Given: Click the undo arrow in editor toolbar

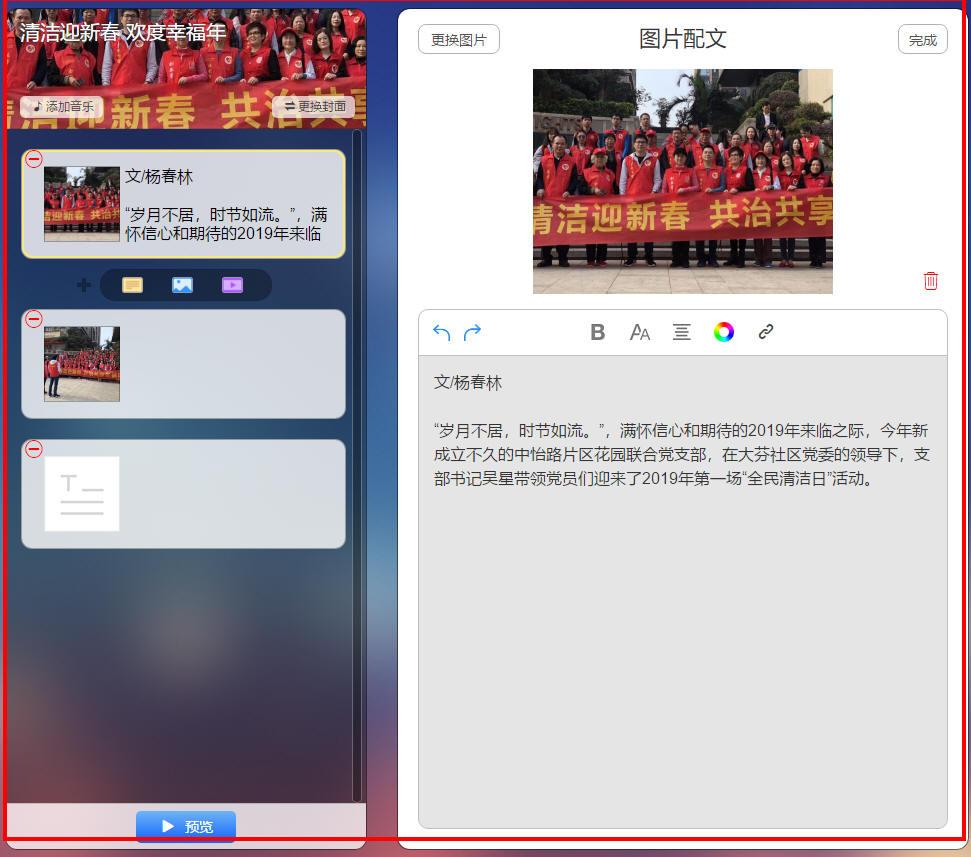Looking at the screenshot, I should tap(441, 333).
